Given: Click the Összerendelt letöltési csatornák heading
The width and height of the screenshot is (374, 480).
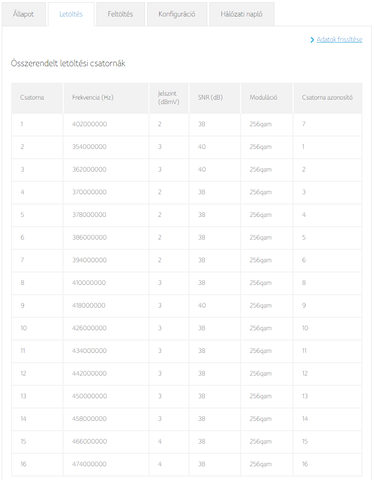Looking at the screenshot, I should click(68, 63).
